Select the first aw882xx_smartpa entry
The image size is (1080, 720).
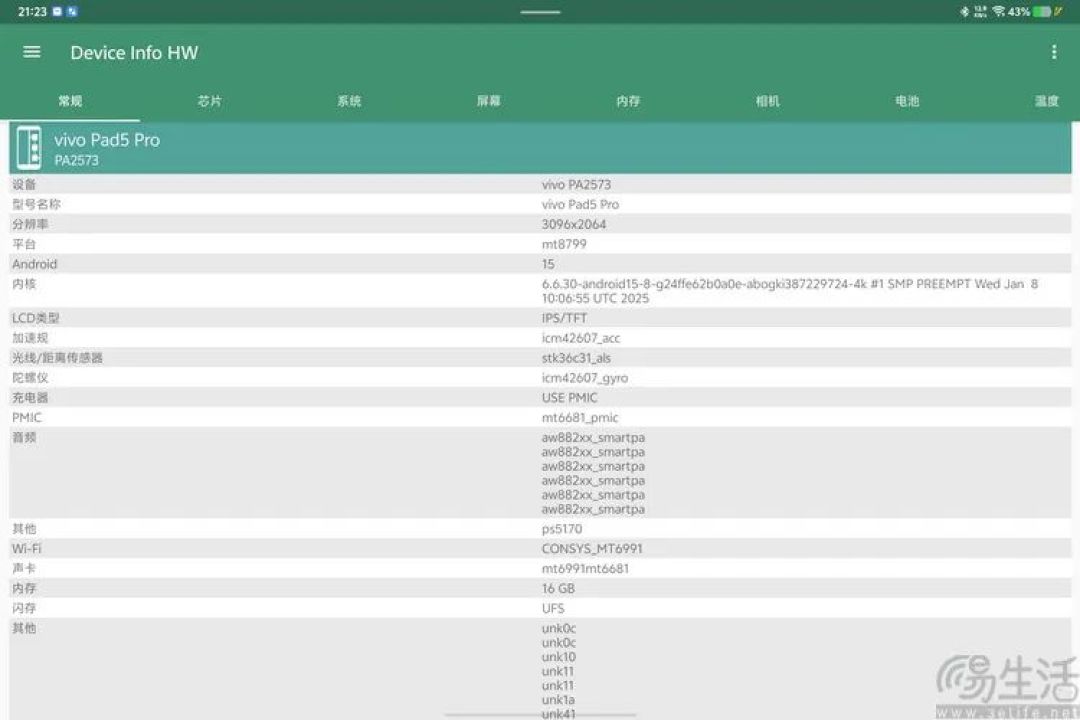tap(593, 438)
